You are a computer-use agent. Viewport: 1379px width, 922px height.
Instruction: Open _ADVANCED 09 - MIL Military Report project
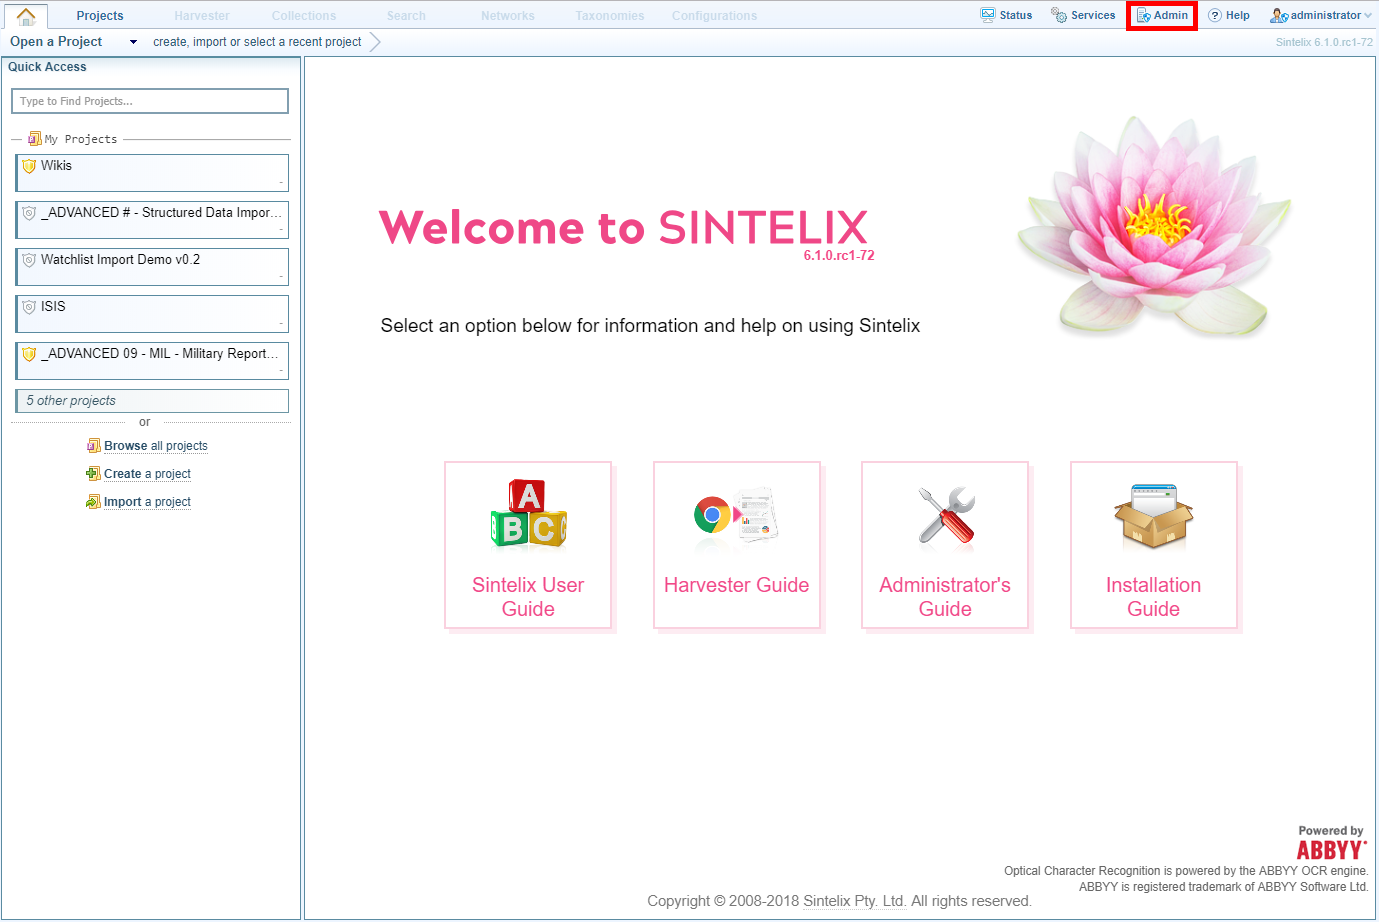pos(152,360)
